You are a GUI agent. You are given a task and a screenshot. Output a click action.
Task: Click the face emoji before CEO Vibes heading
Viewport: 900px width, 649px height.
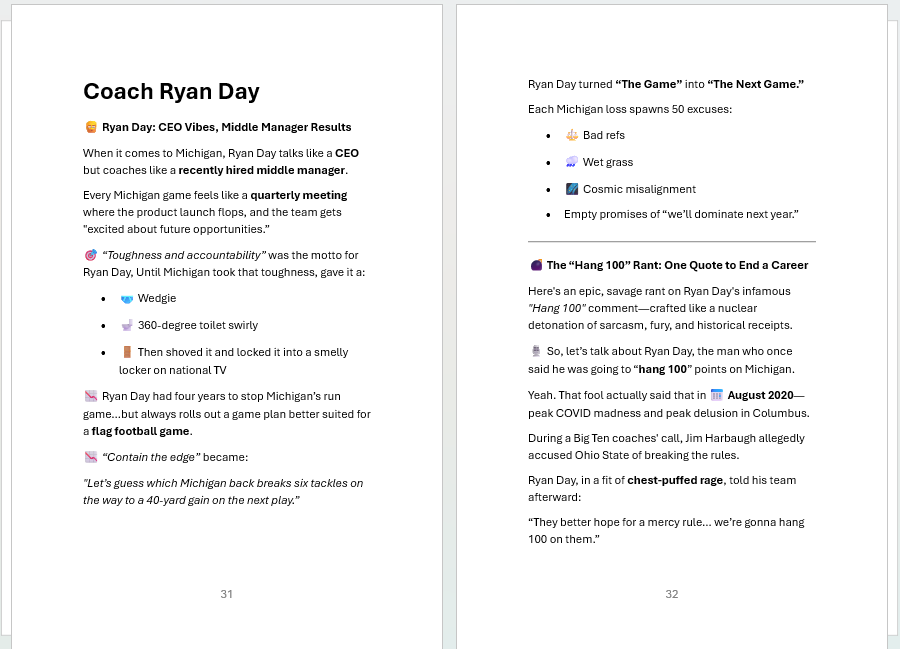[x=91, y=128]
